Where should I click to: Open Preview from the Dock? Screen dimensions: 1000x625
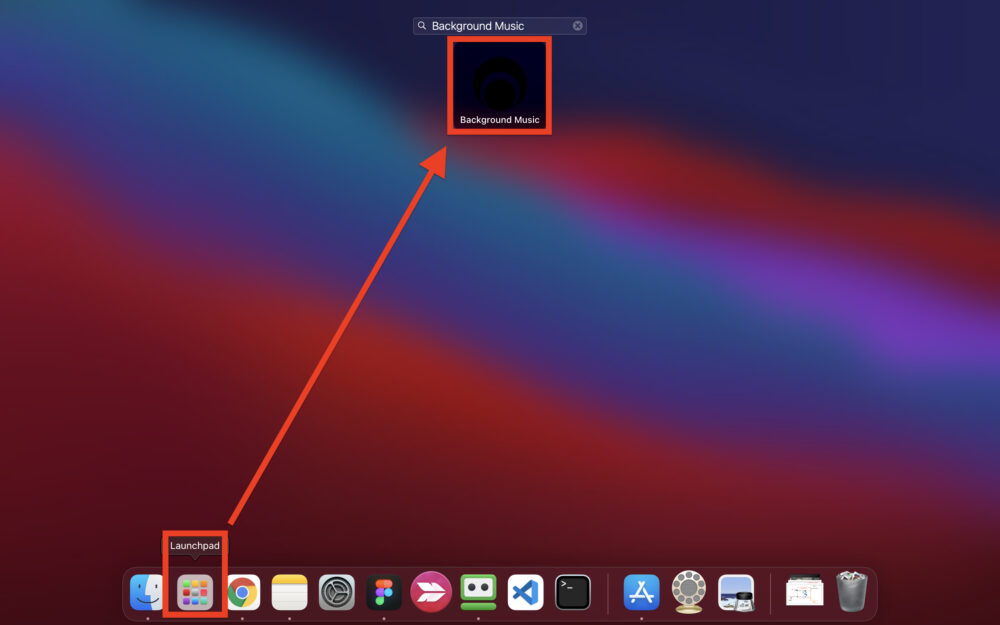(736, 592)
